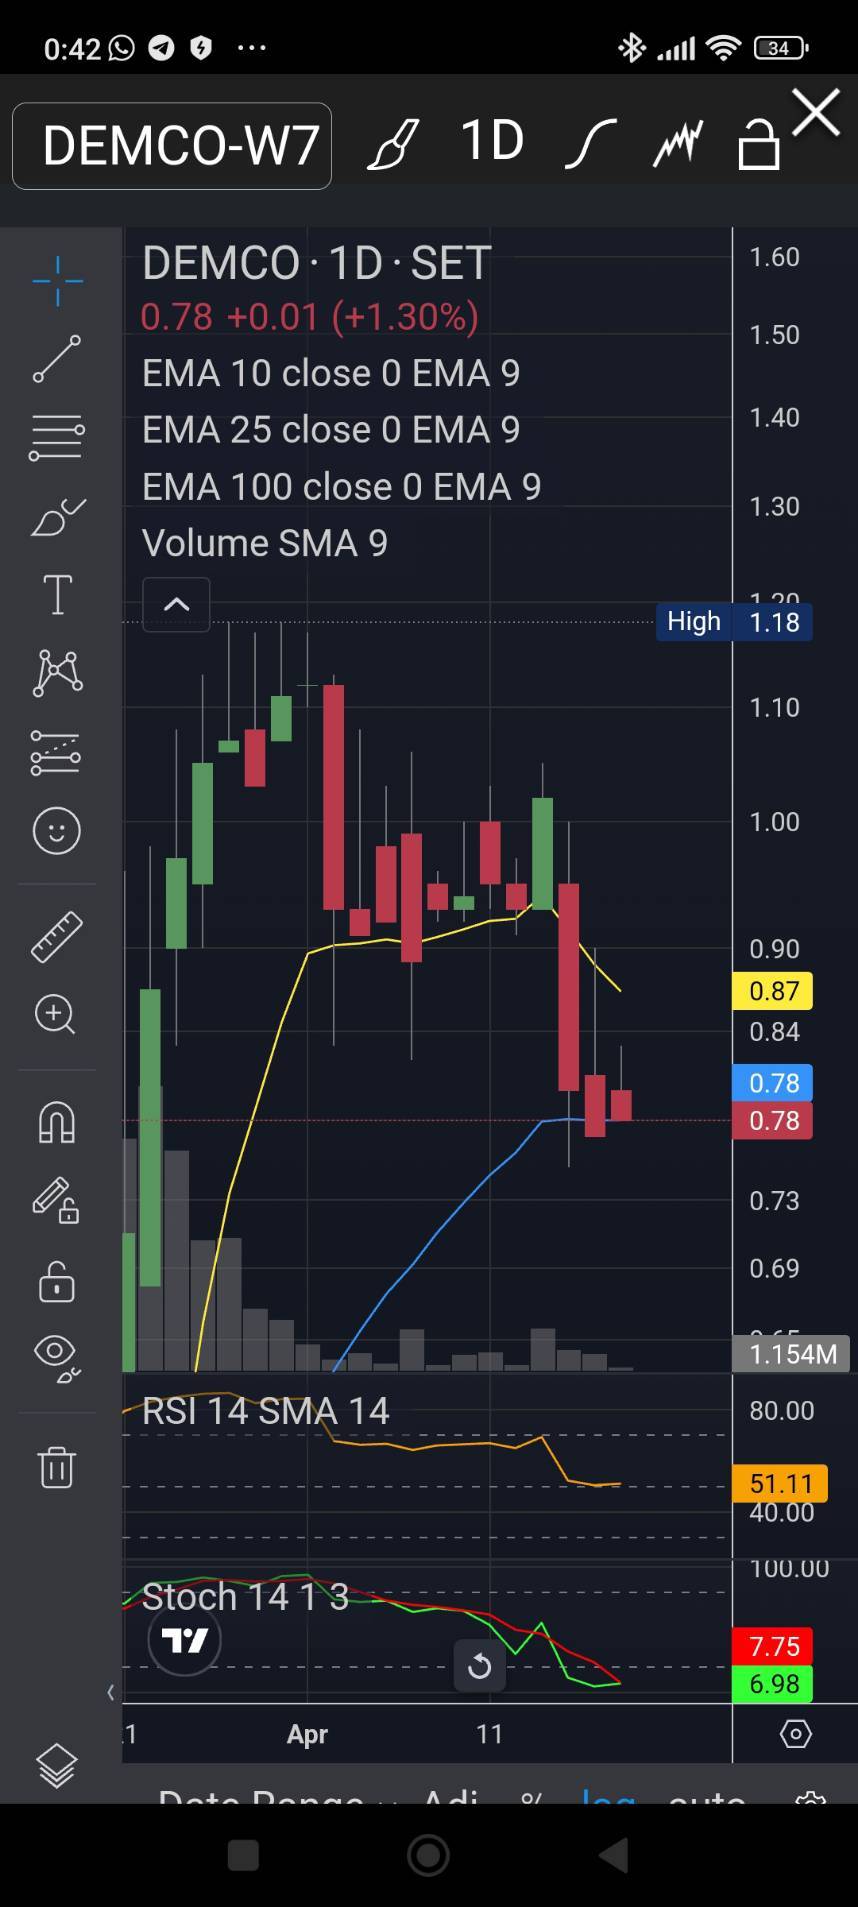858x1907 pixels.
Task: Tap the WhatsApp notification icon
Action: pos(121,47)
